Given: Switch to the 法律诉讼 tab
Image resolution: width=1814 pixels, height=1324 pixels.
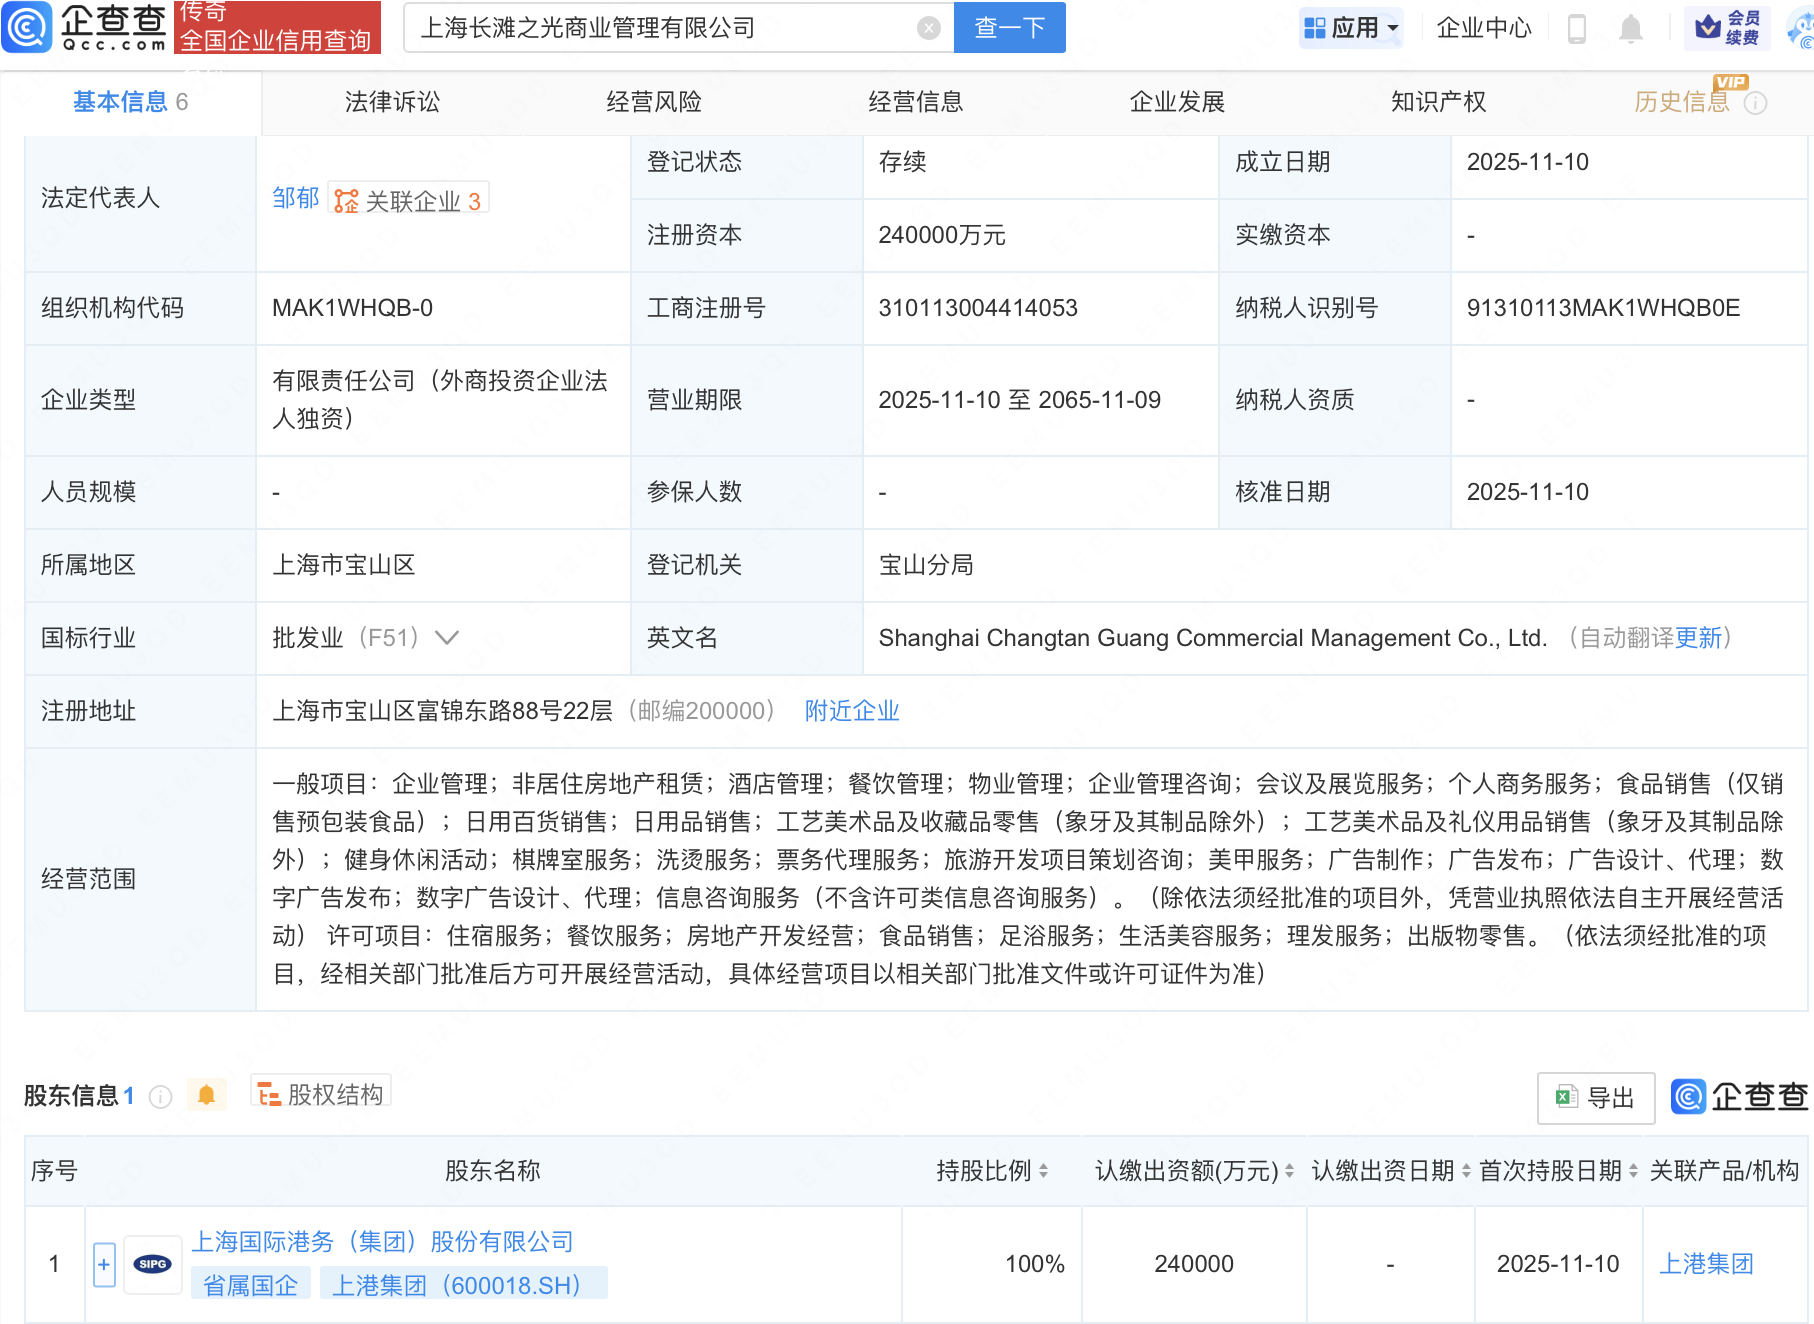Looking at the screenshot, I should pos(392,102).
